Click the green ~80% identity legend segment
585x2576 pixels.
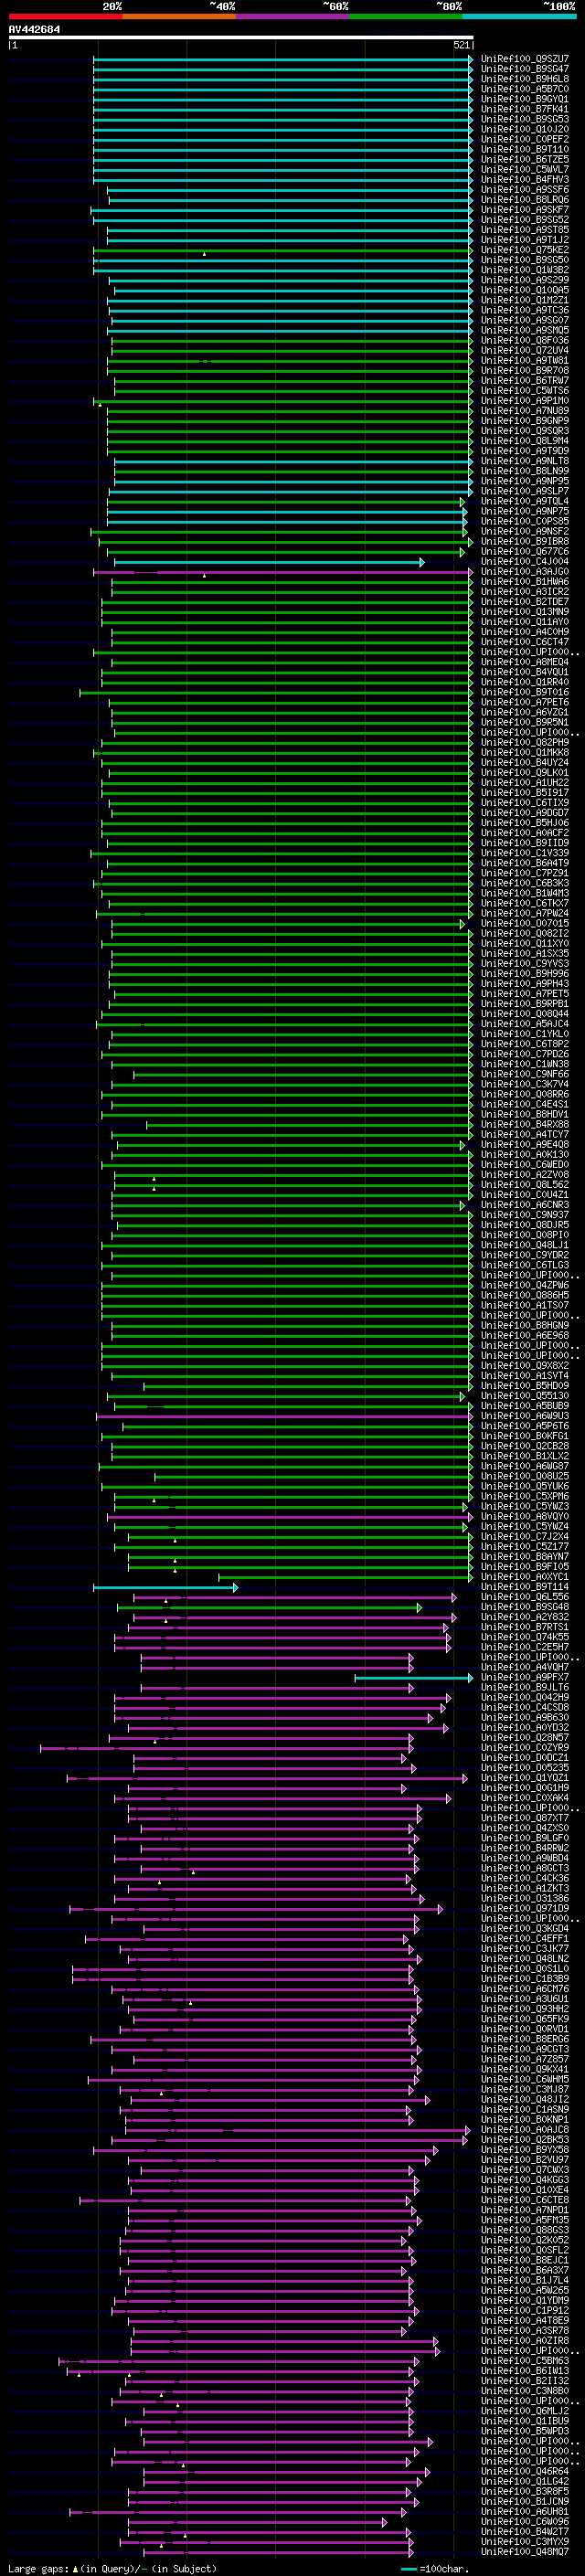[406, 16]
